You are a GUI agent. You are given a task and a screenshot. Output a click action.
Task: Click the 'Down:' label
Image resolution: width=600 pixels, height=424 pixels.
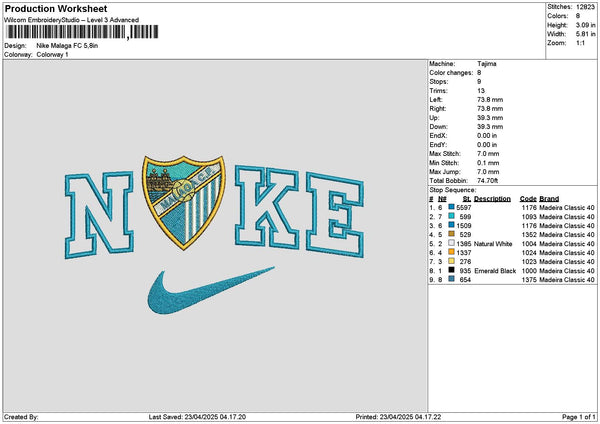(x=439, y=127)
